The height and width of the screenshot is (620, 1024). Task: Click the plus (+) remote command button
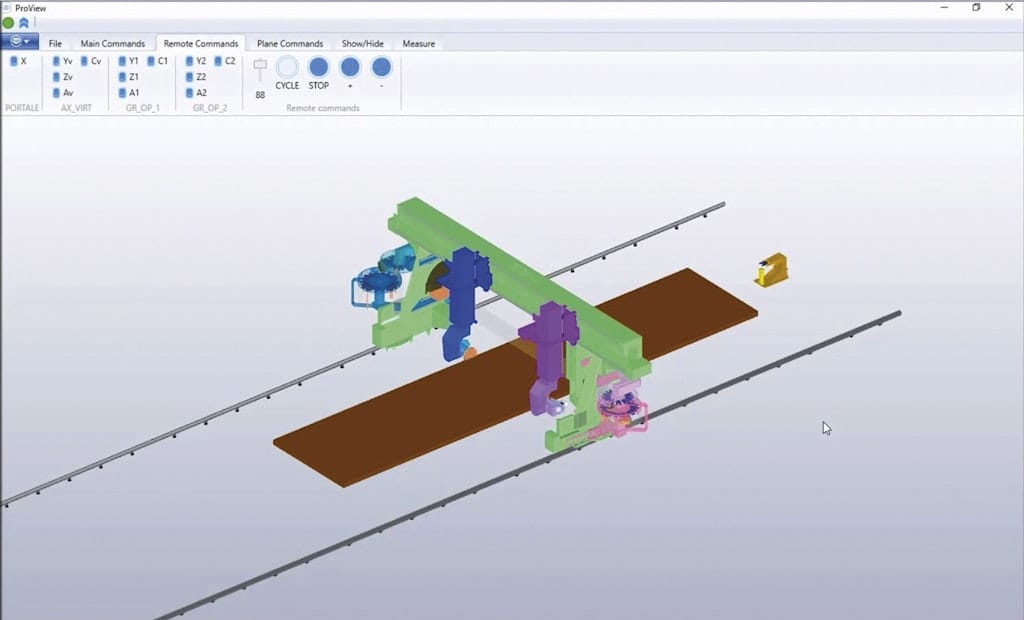350,67
